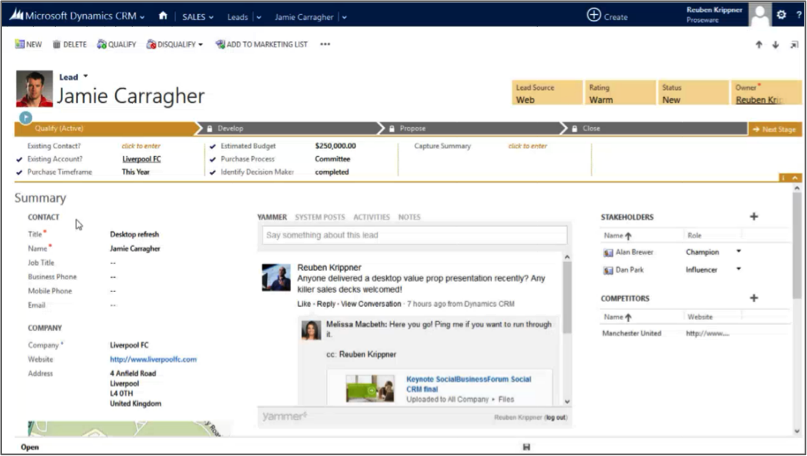Open the DISQUALIFY dropdown arrow
Image resolution: width=807 pixels, height=456 pixels.
pos(200,44)
